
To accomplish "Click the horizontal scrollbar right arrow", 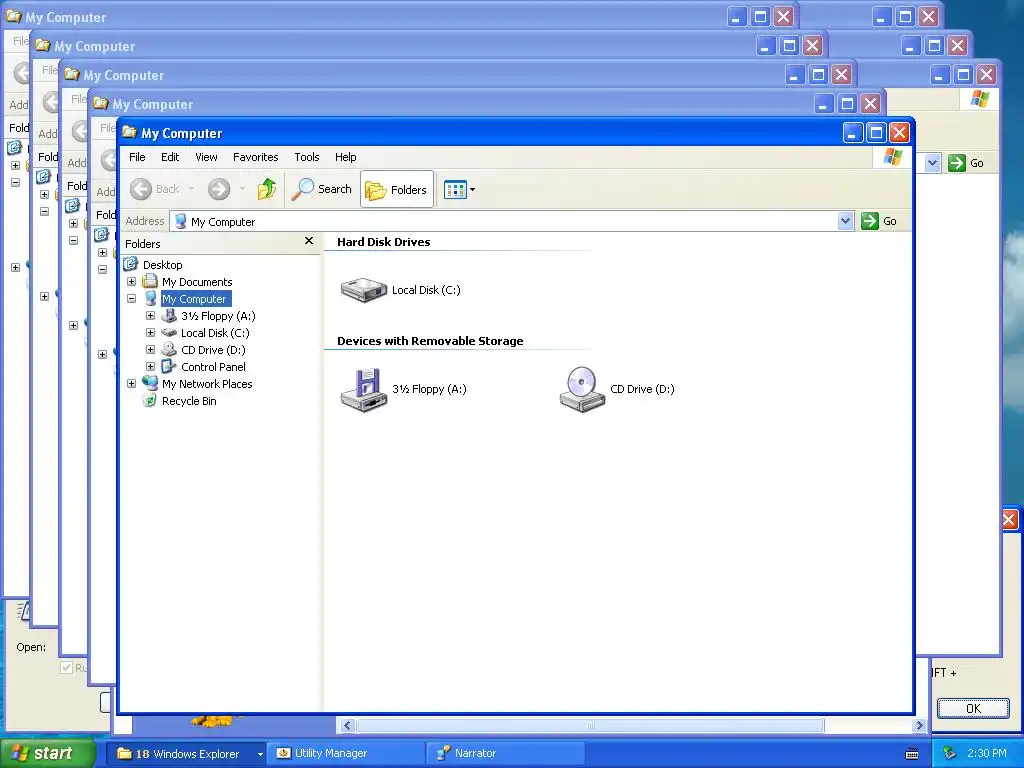I will tap(920, 726).
